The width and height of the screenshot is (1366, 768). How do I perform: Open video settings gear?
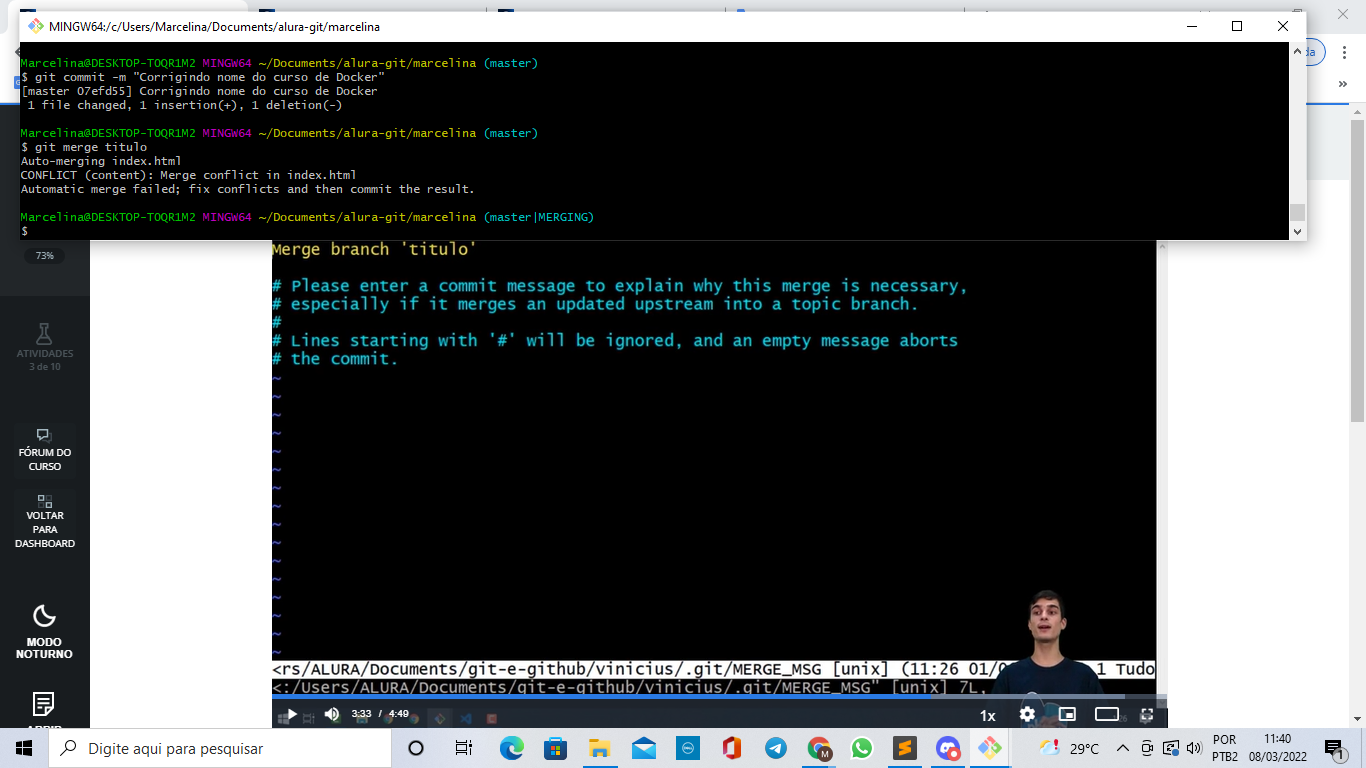1027,714
